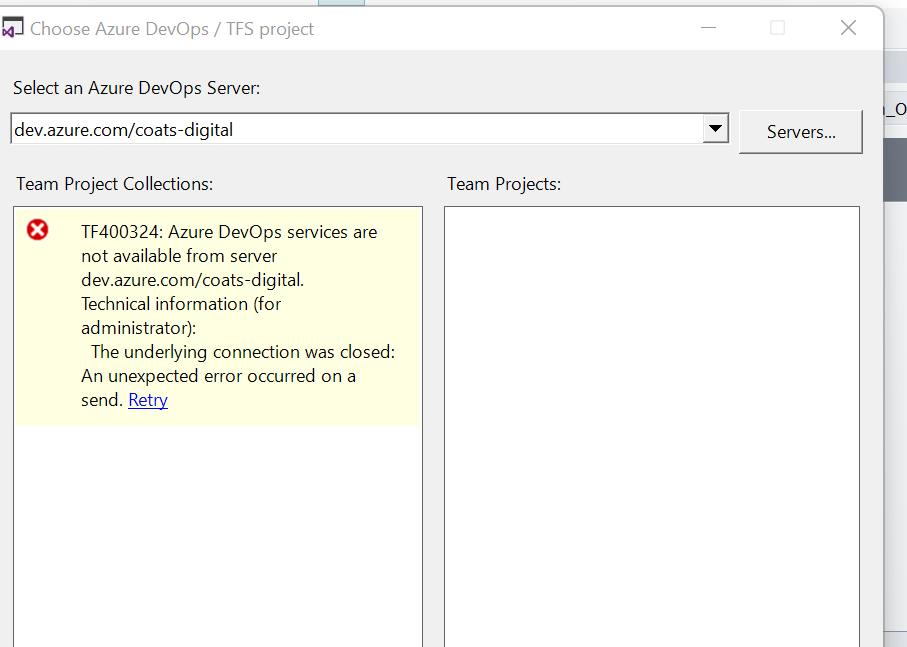Click the dialog title 'Choose Azure DevOps / TFS project'

172,28
